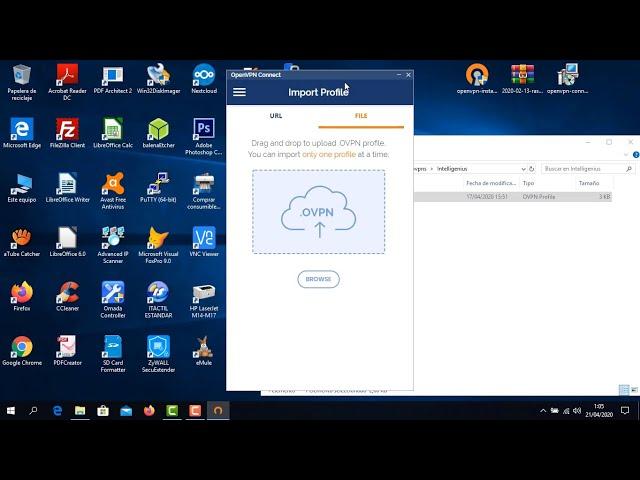Open Edge from the taskbar
The height and width of the screenshot is (480, 640).
tap(57, 411)
